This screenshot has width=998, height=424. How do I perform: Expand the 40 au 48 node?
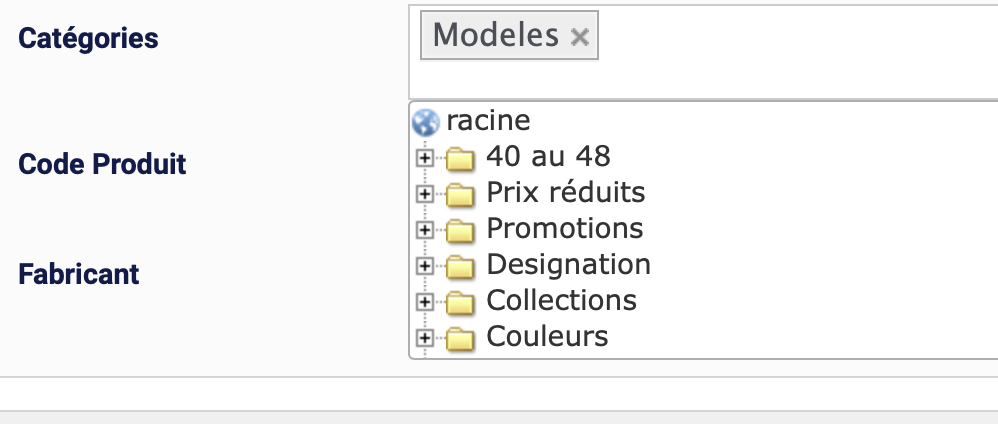pos(425,158)
